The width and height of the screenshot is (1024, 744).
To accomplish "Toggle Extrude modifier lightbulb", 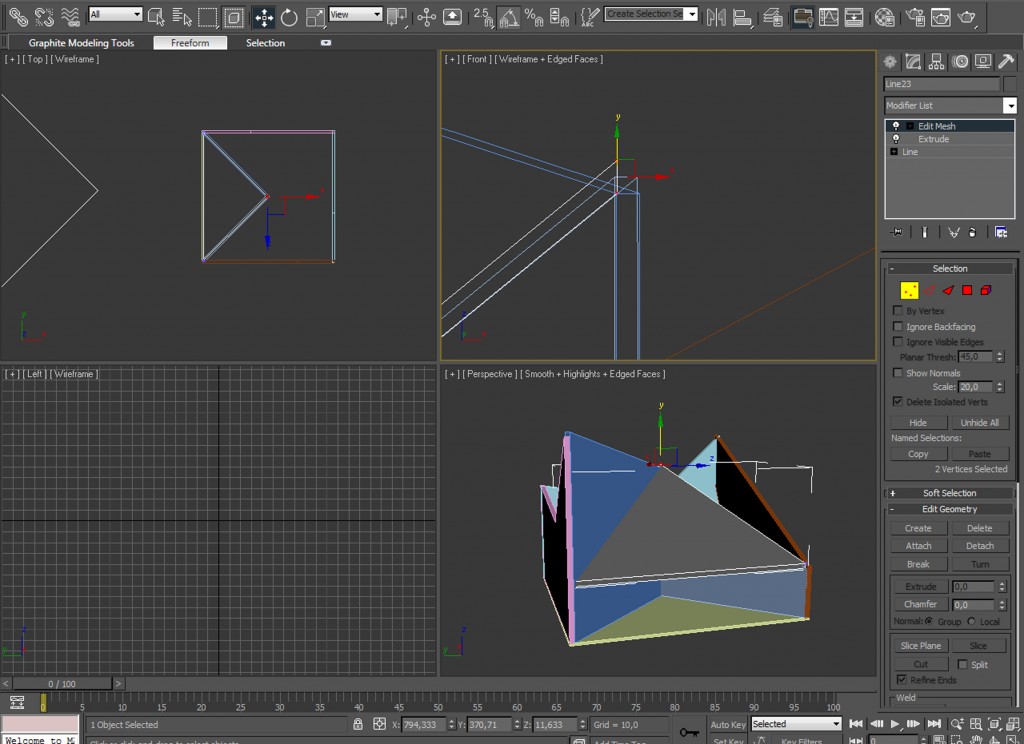I will click(x=895, y=138).
